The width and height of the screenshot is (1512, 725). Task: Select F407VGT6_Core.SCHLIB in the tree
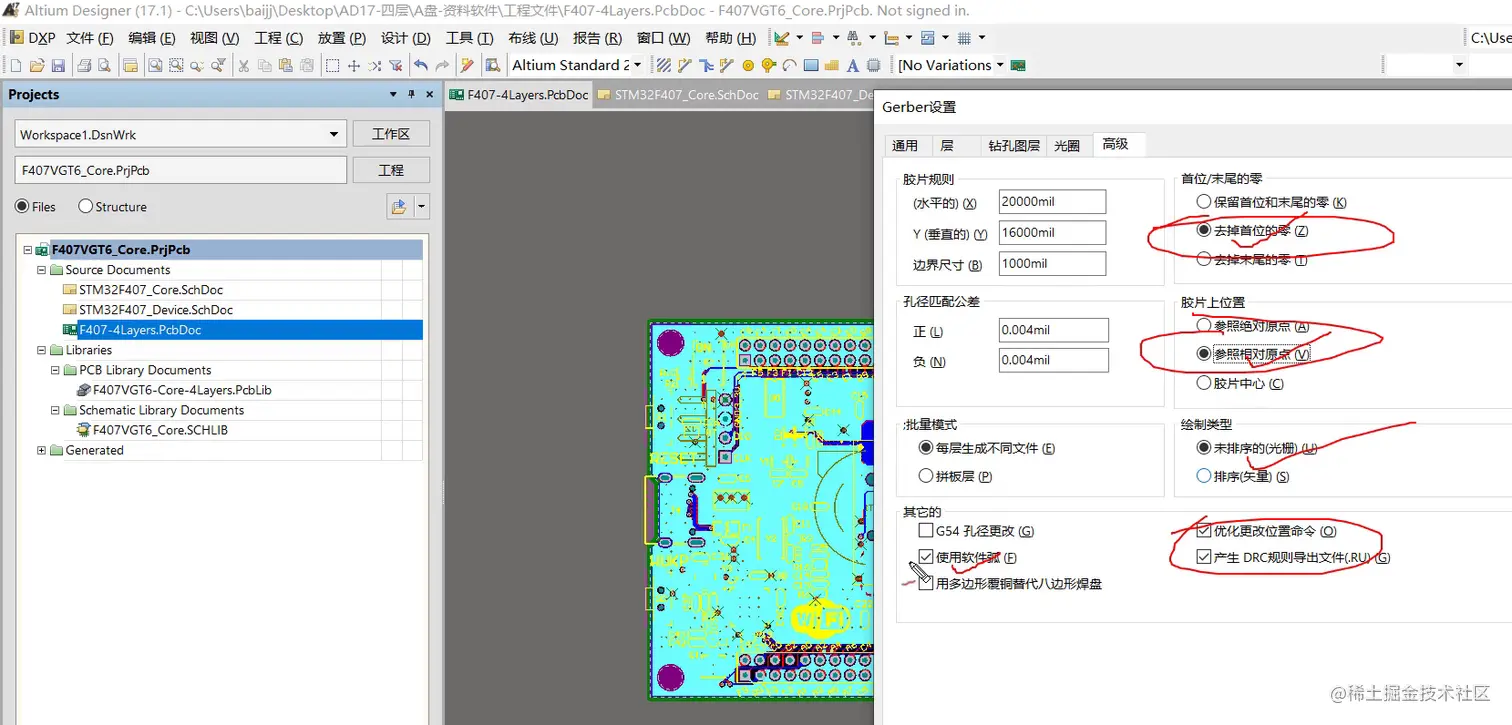(x=160, y=430)
